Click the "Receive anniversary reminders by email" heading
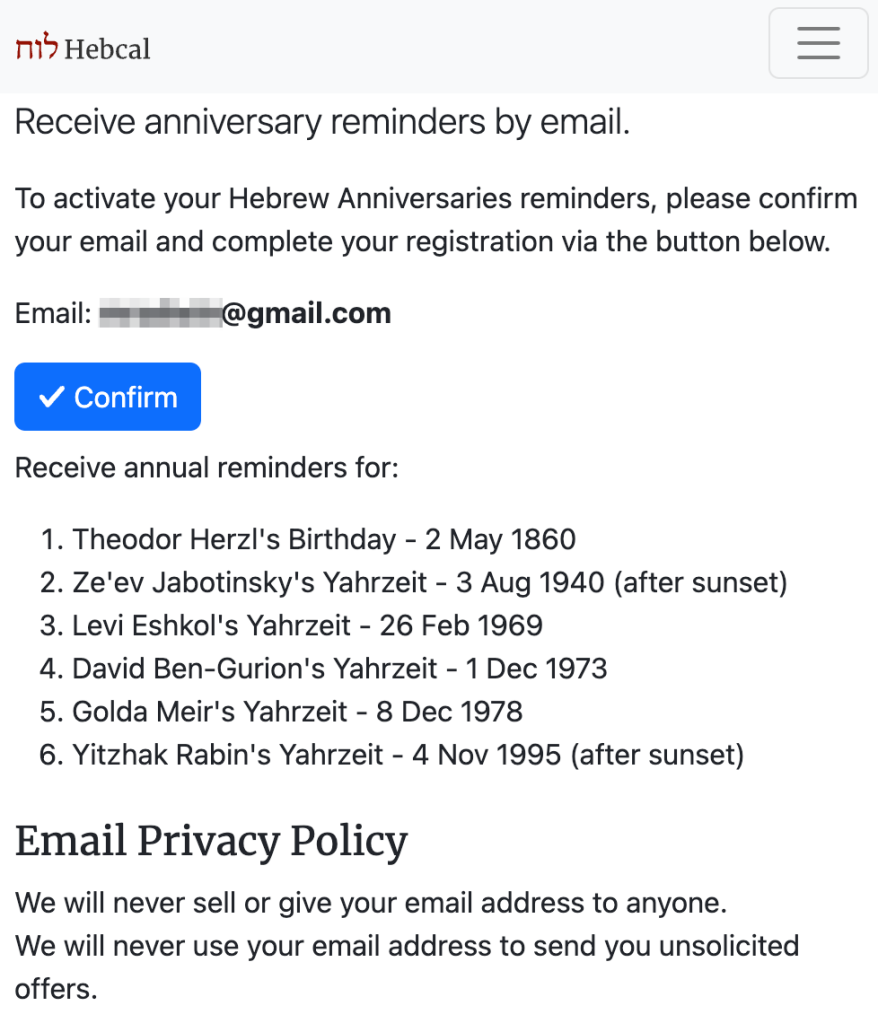The height and width of the screenshot is (1023, 878). point(322,122)
